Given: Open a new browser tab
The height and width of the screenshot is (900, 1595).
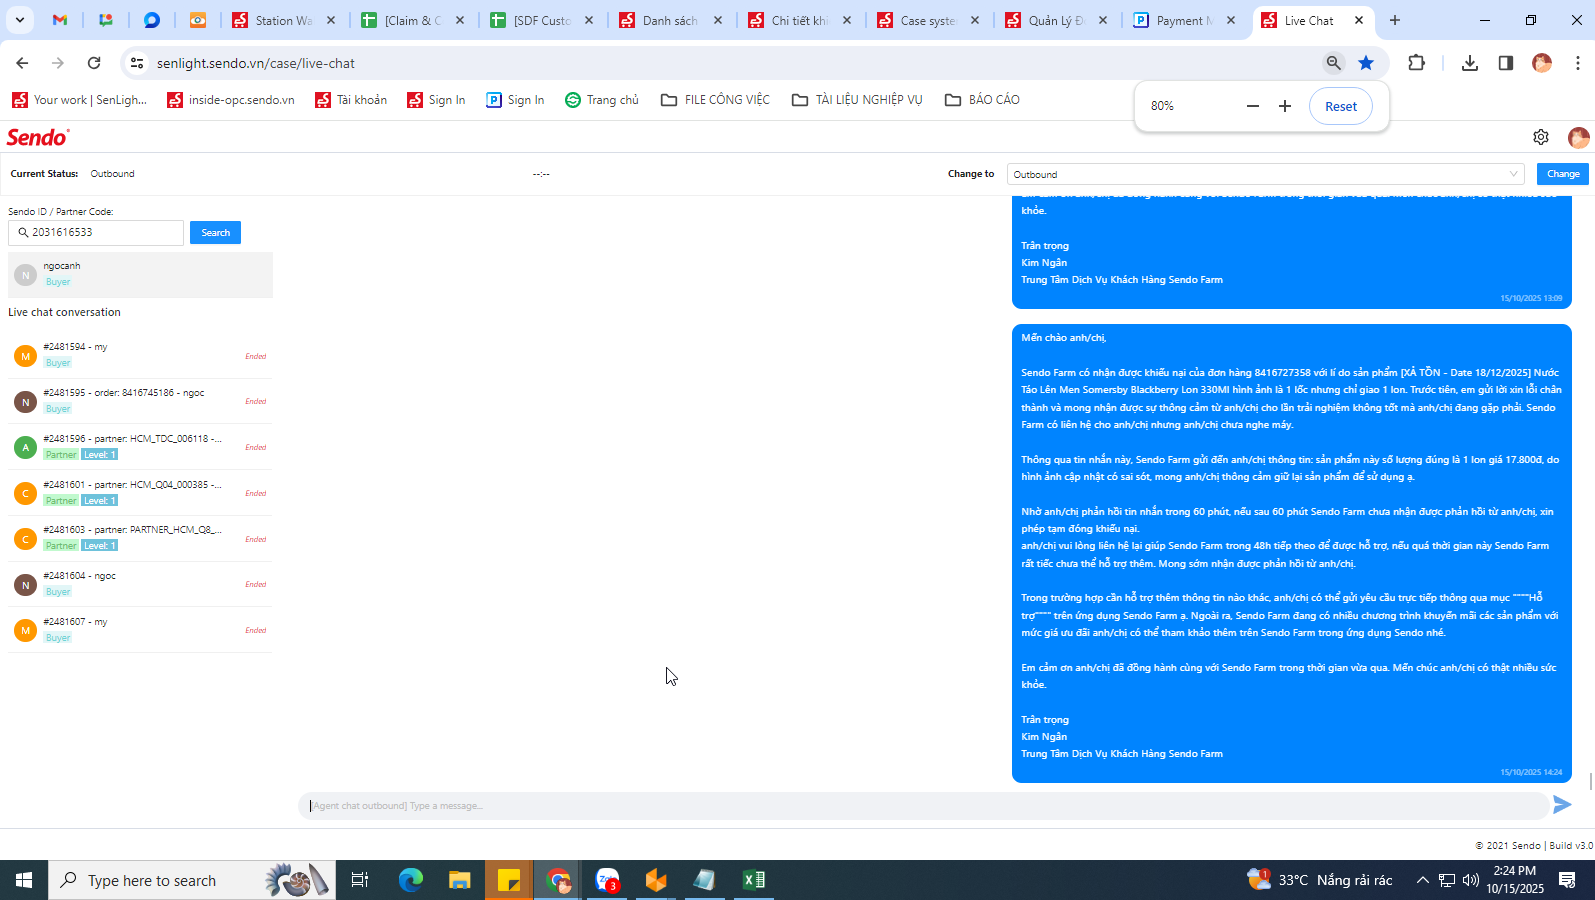Looking at the screenshot, I should pyautogui.click(x=1395, y=20).
